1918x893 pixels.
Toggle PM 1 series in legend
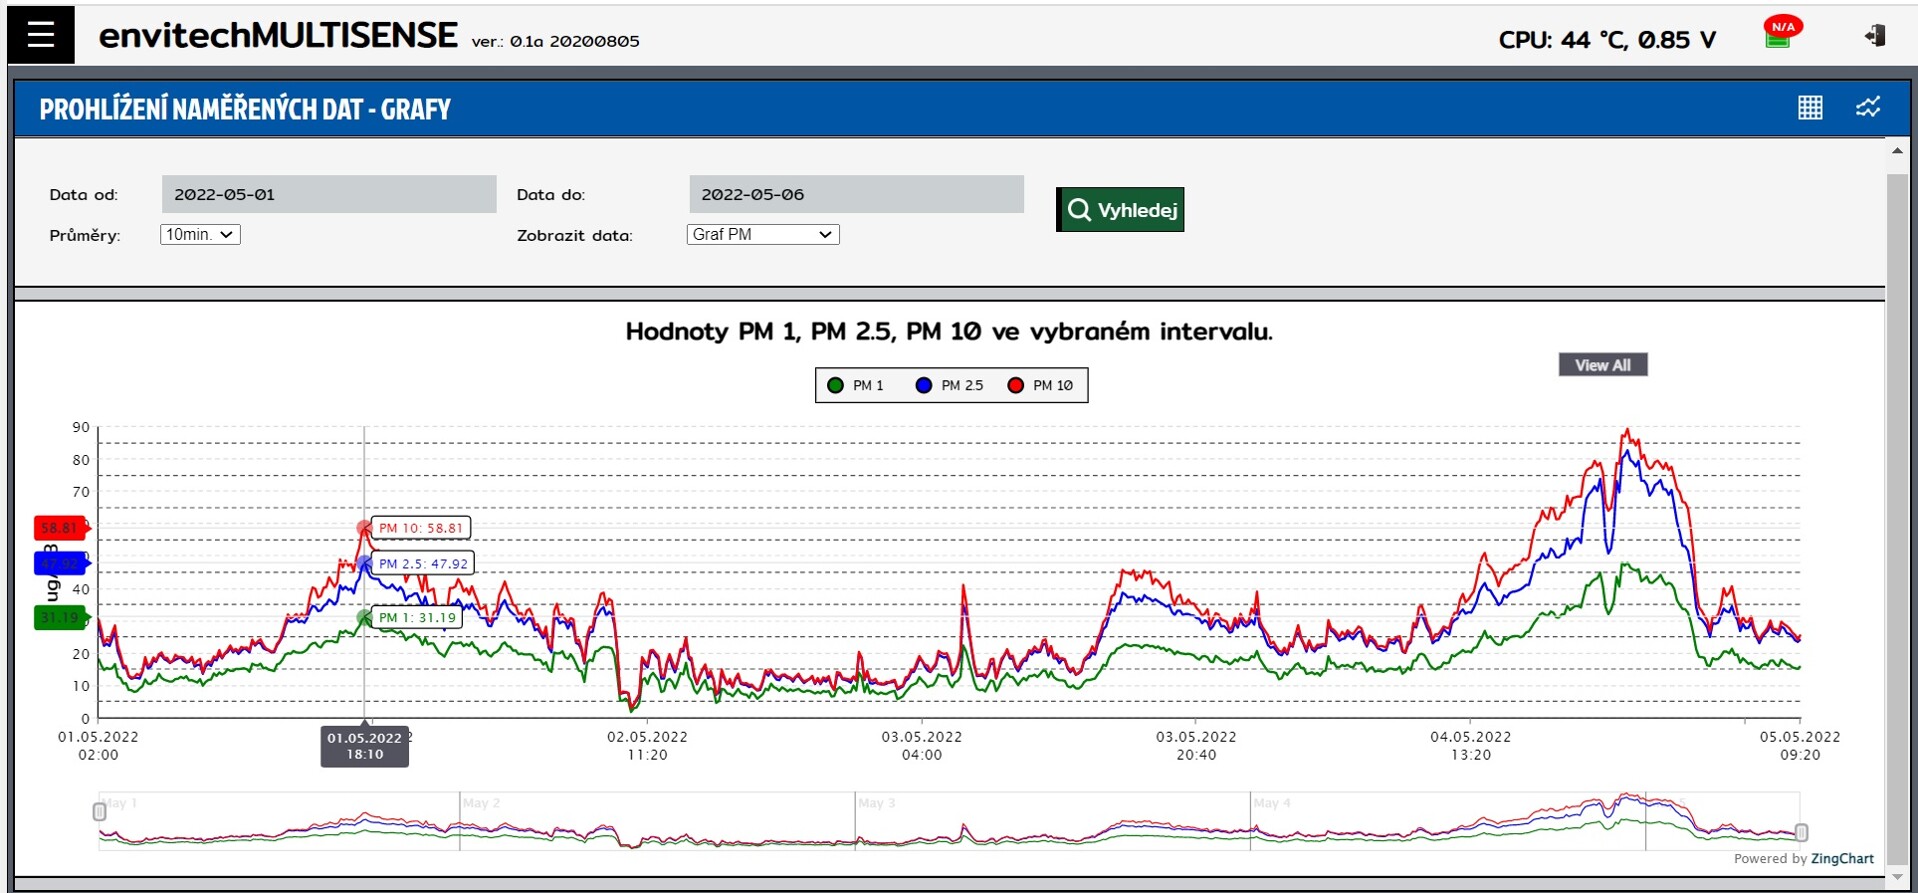(856, 385)
